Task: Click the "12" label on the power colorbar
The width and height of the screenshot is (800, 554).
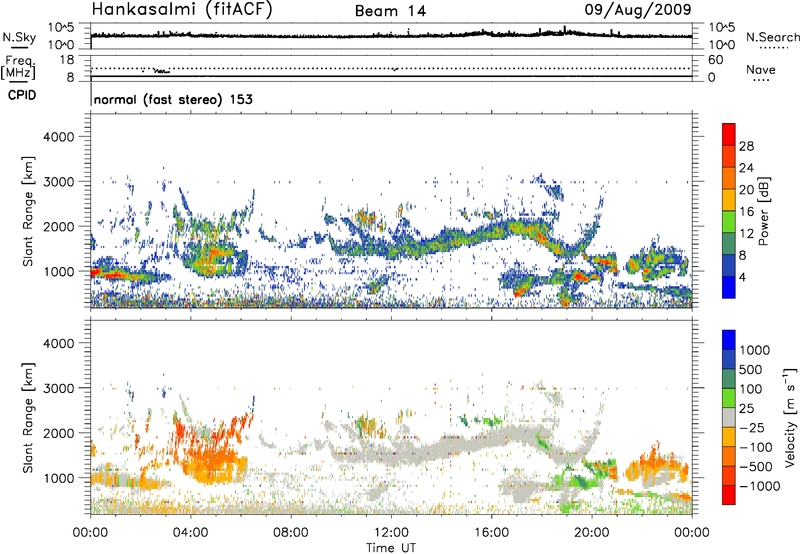Action: point(746,234)
